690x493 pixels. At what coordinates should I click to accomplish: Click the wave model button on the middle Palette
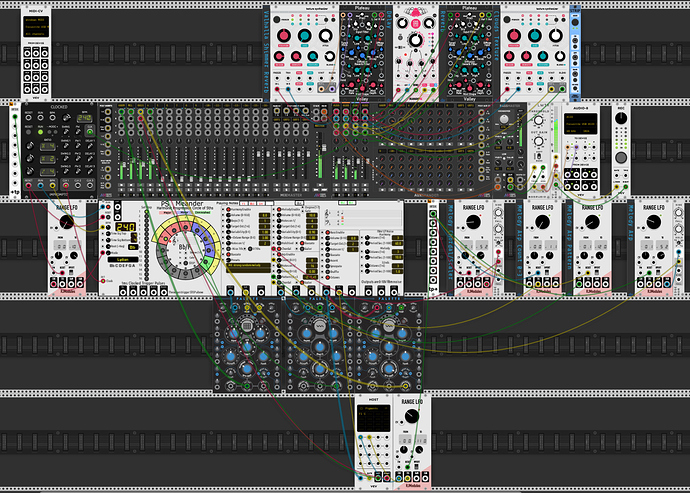point(319,326)
